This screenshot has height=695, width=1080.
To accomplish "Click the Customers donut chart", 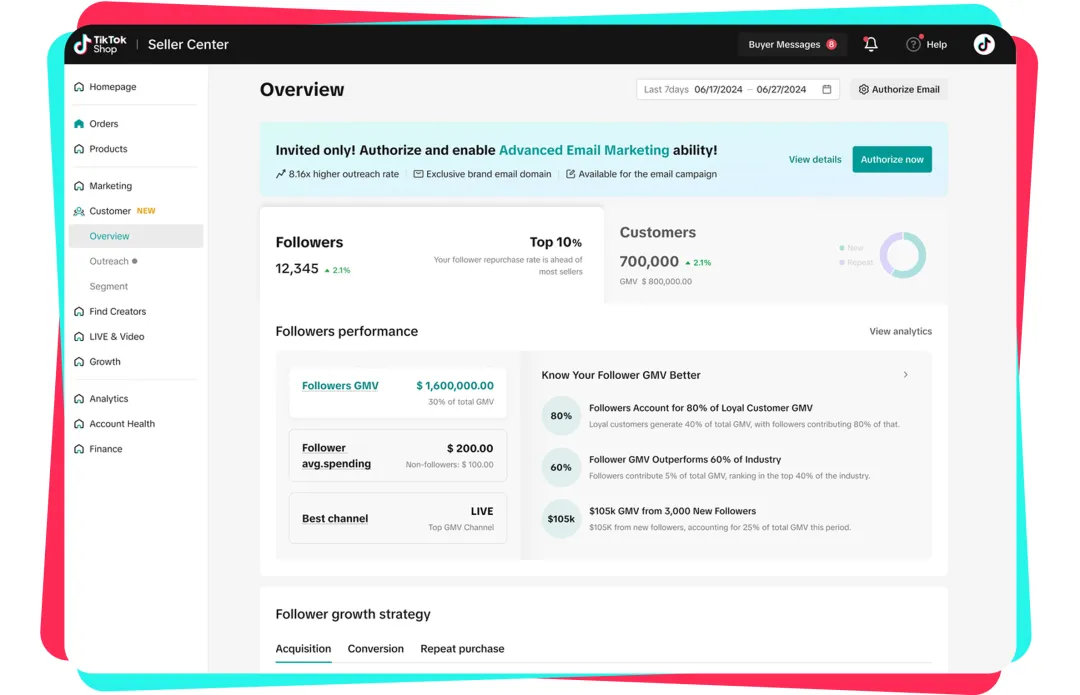I will point(902,255).
